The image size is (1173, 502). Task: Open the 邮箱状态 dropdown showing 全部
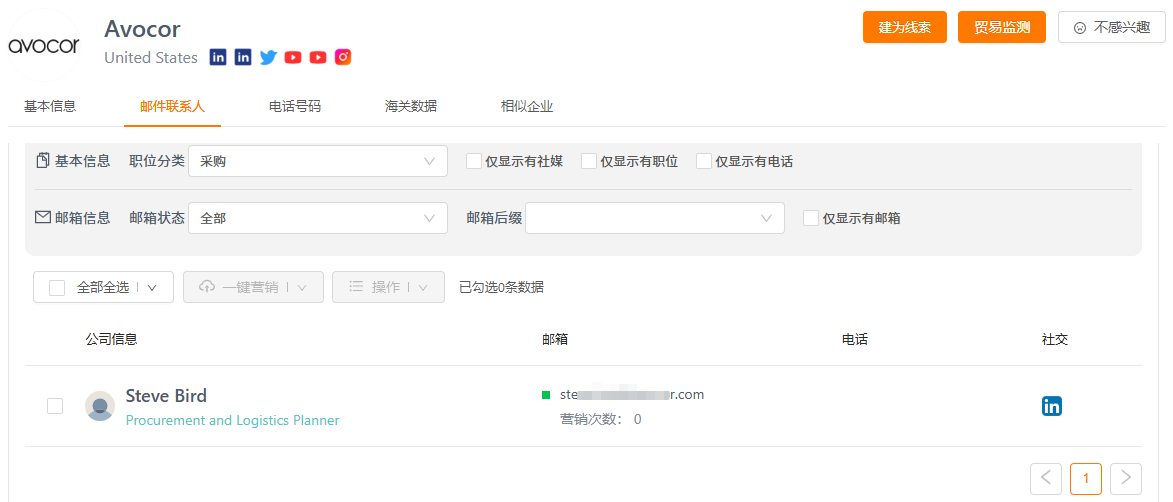(x=318, y=218)
